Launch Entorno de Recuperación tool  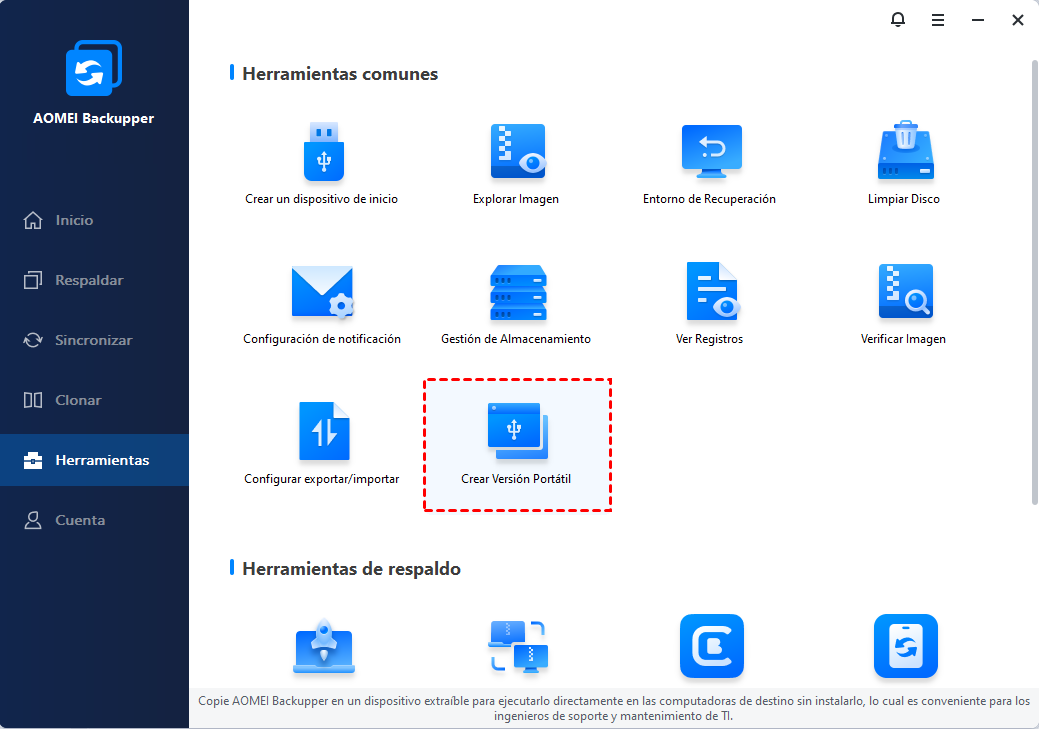[x=710, y=163]
